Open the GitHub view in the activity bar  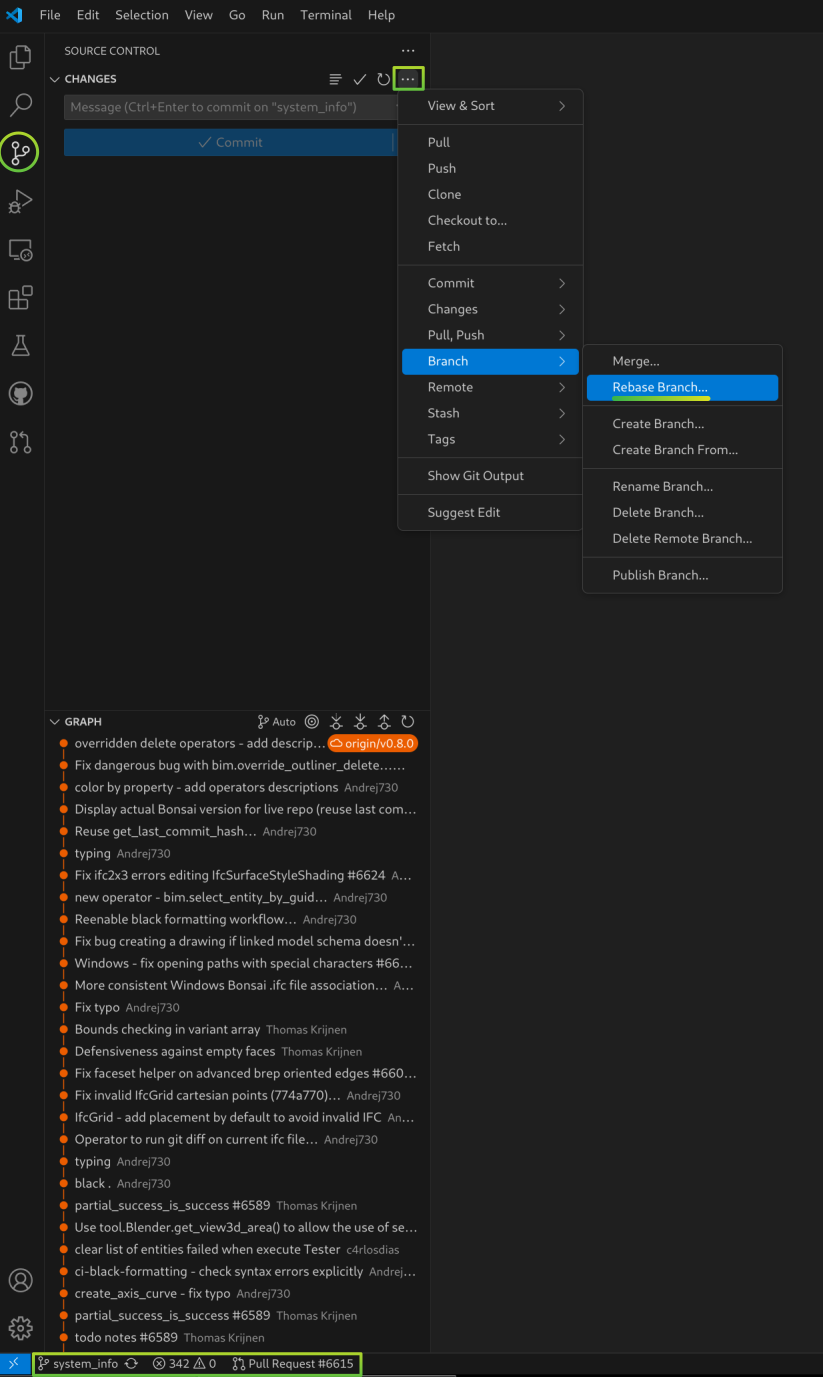(21, 393)
